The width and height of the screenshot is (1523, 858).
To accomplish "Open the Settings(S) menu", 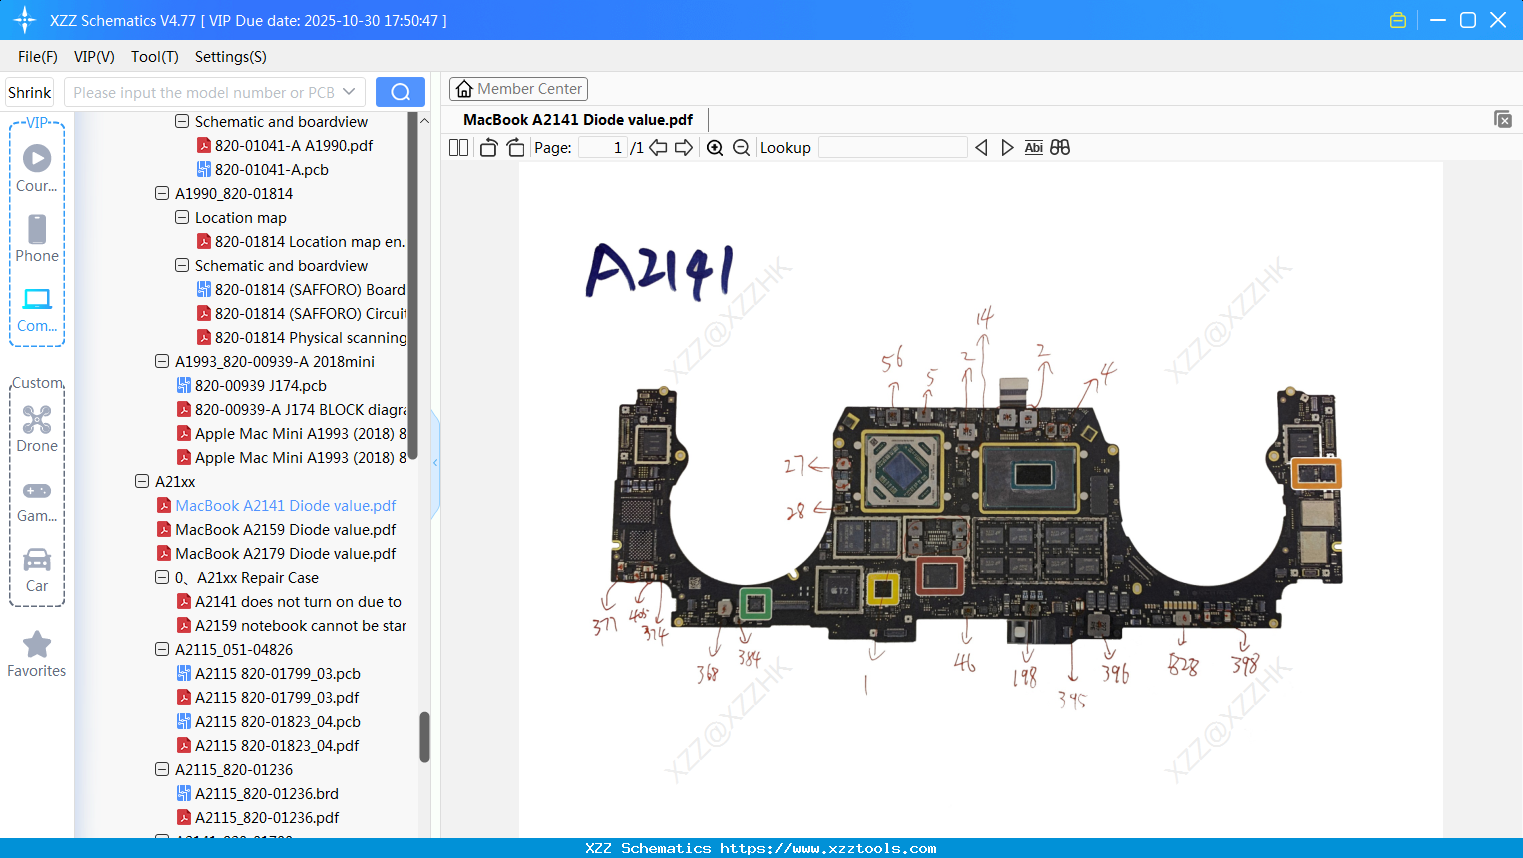I will 231,57.
